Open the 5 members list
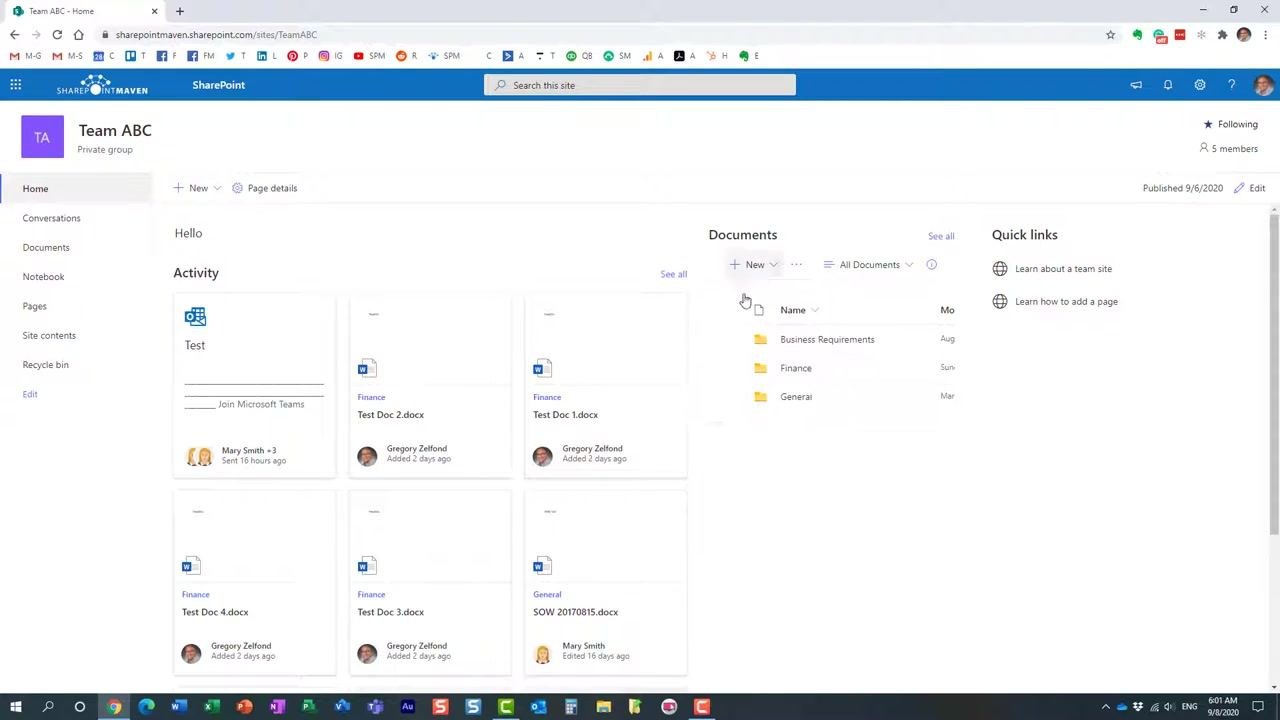The image size is (1280, 720). [x=1228, y=148]
